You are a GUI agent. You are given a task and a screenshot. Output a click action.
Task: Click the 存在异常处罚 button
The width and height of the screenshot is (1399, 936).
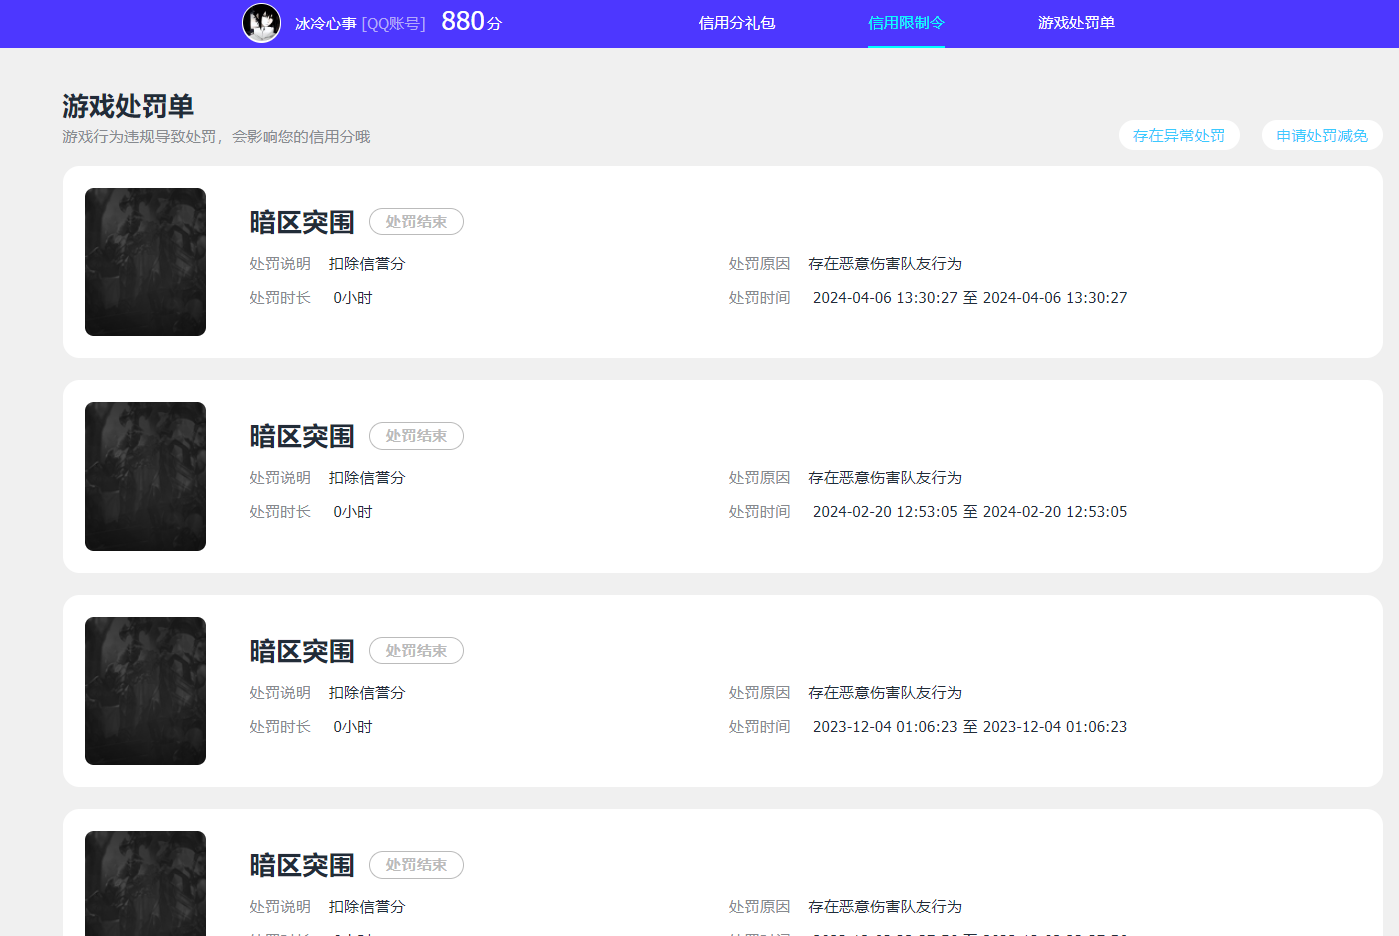(x=1179, y=135)
